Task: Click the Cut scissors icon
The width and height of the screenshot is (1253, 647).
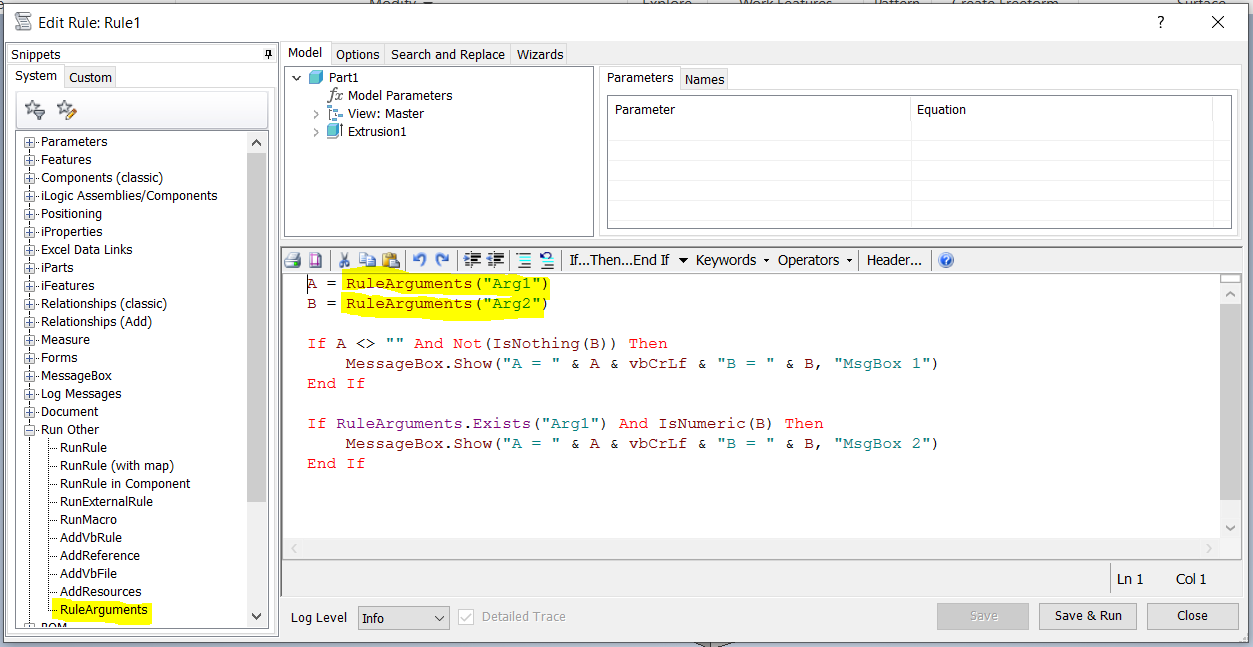Action: (x=344, y=260)
